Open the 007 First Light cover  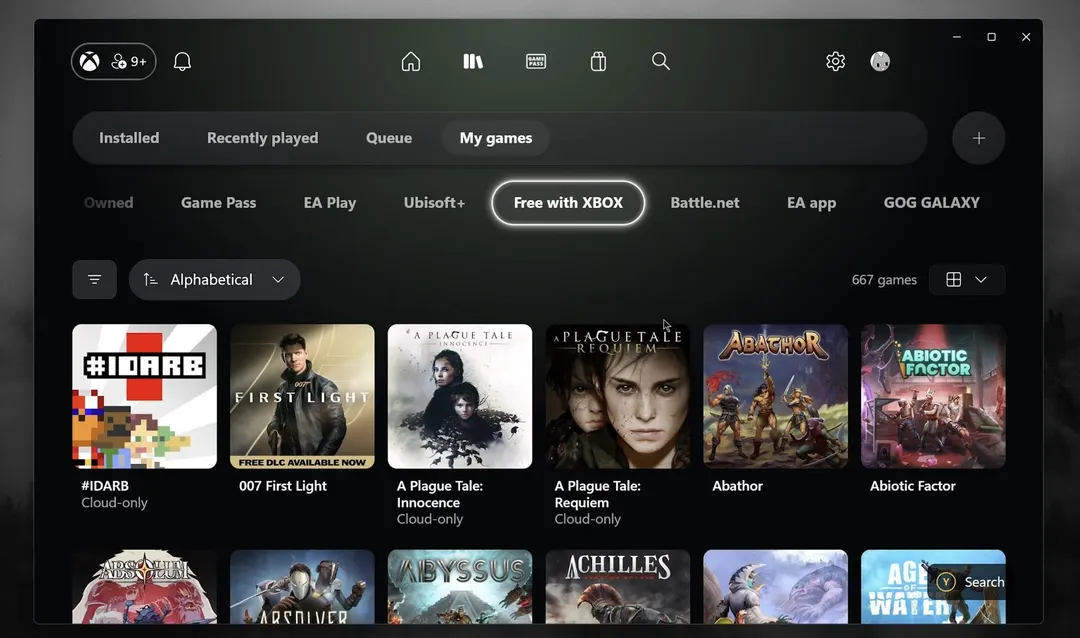(302, 396)
